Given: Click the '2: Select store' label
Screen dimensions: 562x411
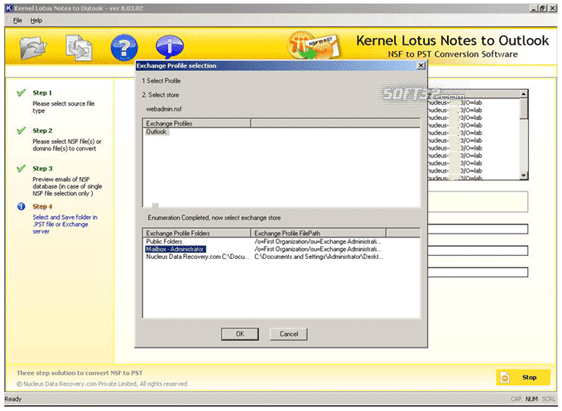Looking at the screenshot, I should [x=160, y=95].
